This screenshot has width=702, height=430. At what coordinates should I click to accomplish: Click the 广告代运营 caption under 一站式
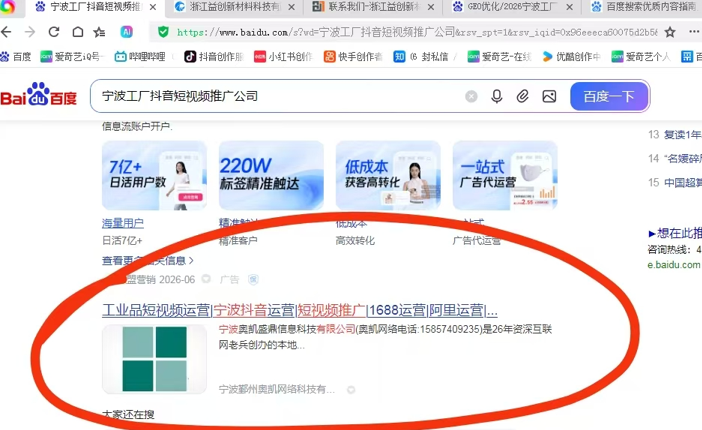(x=476, y=241)
